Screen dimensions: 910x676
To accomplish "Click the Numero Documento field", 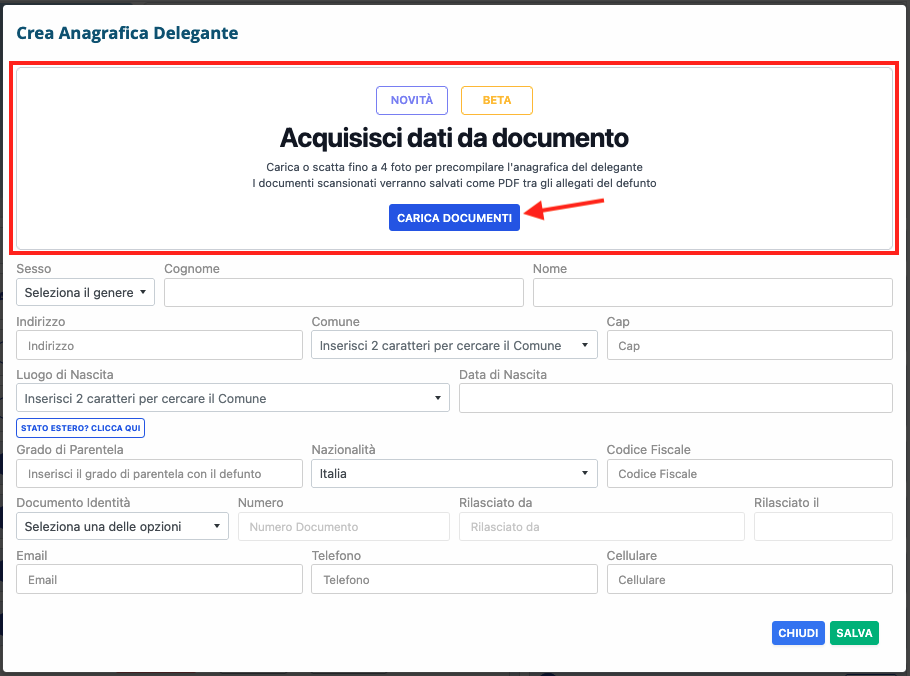I will pos(343,526).
